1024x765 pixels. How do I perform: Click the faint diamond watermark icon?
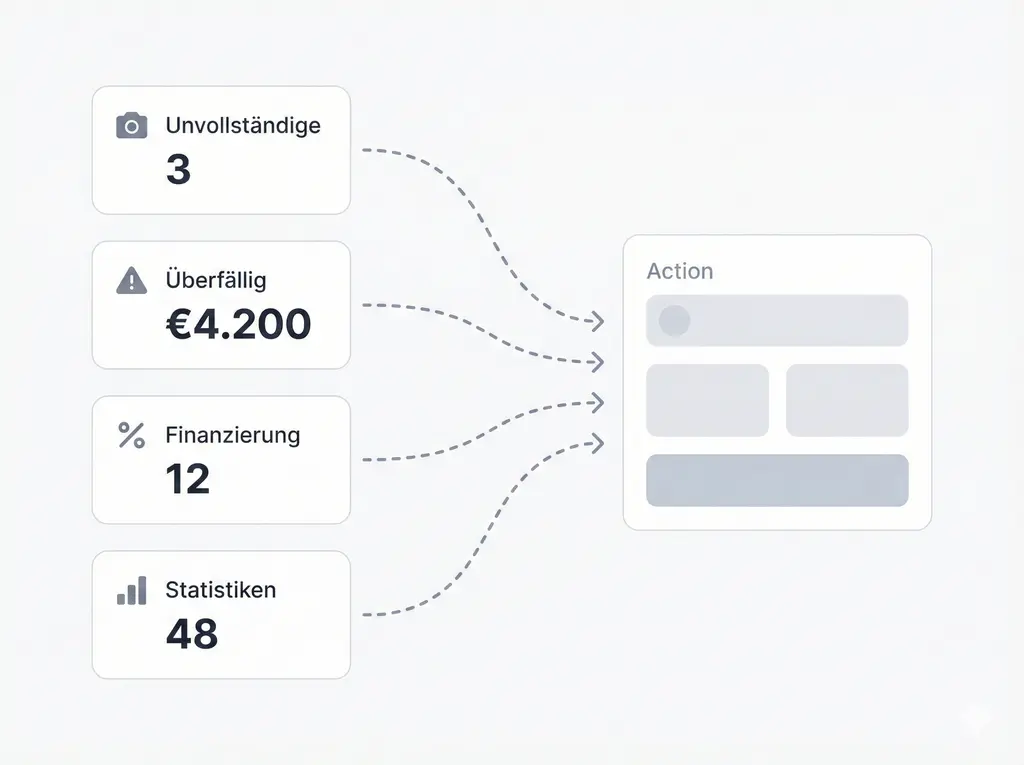click(976, 717)
